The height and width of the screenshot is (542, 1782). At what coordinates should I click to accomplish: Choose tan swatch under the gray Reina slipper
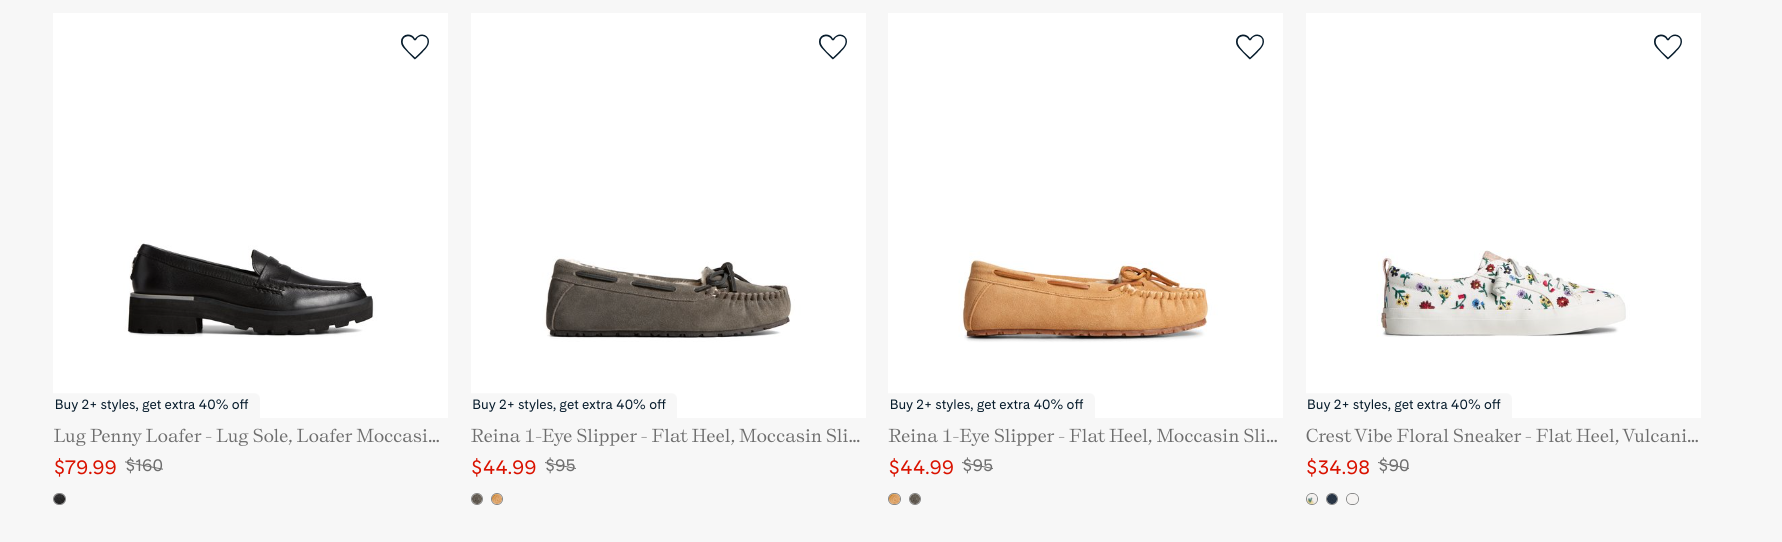[x=497, y=499]
